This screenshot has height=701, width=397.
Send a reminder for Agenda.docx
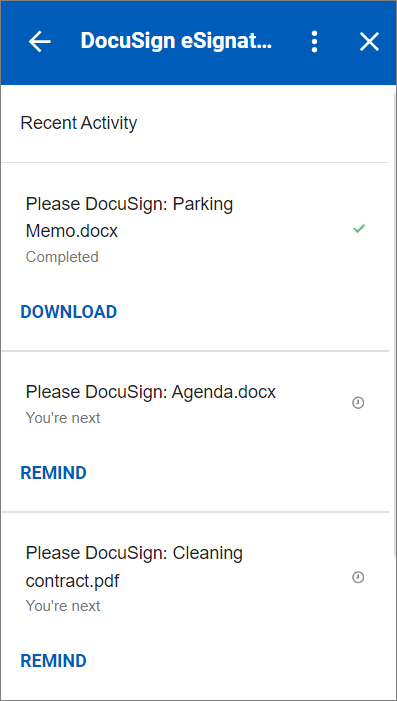coord(54,473)
